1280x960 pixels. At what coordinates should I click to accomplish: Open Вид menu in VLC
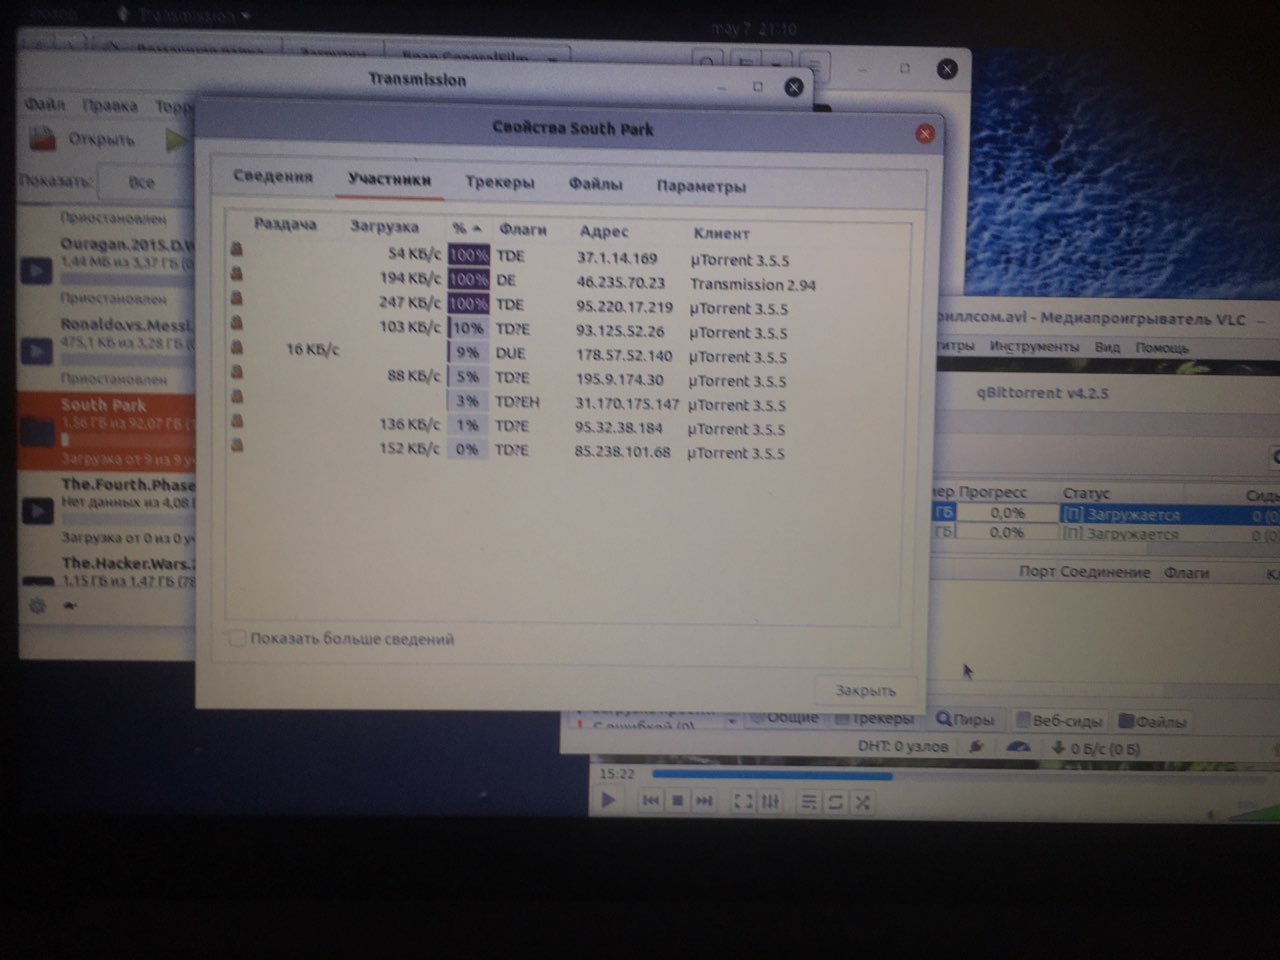(1107, 347)
